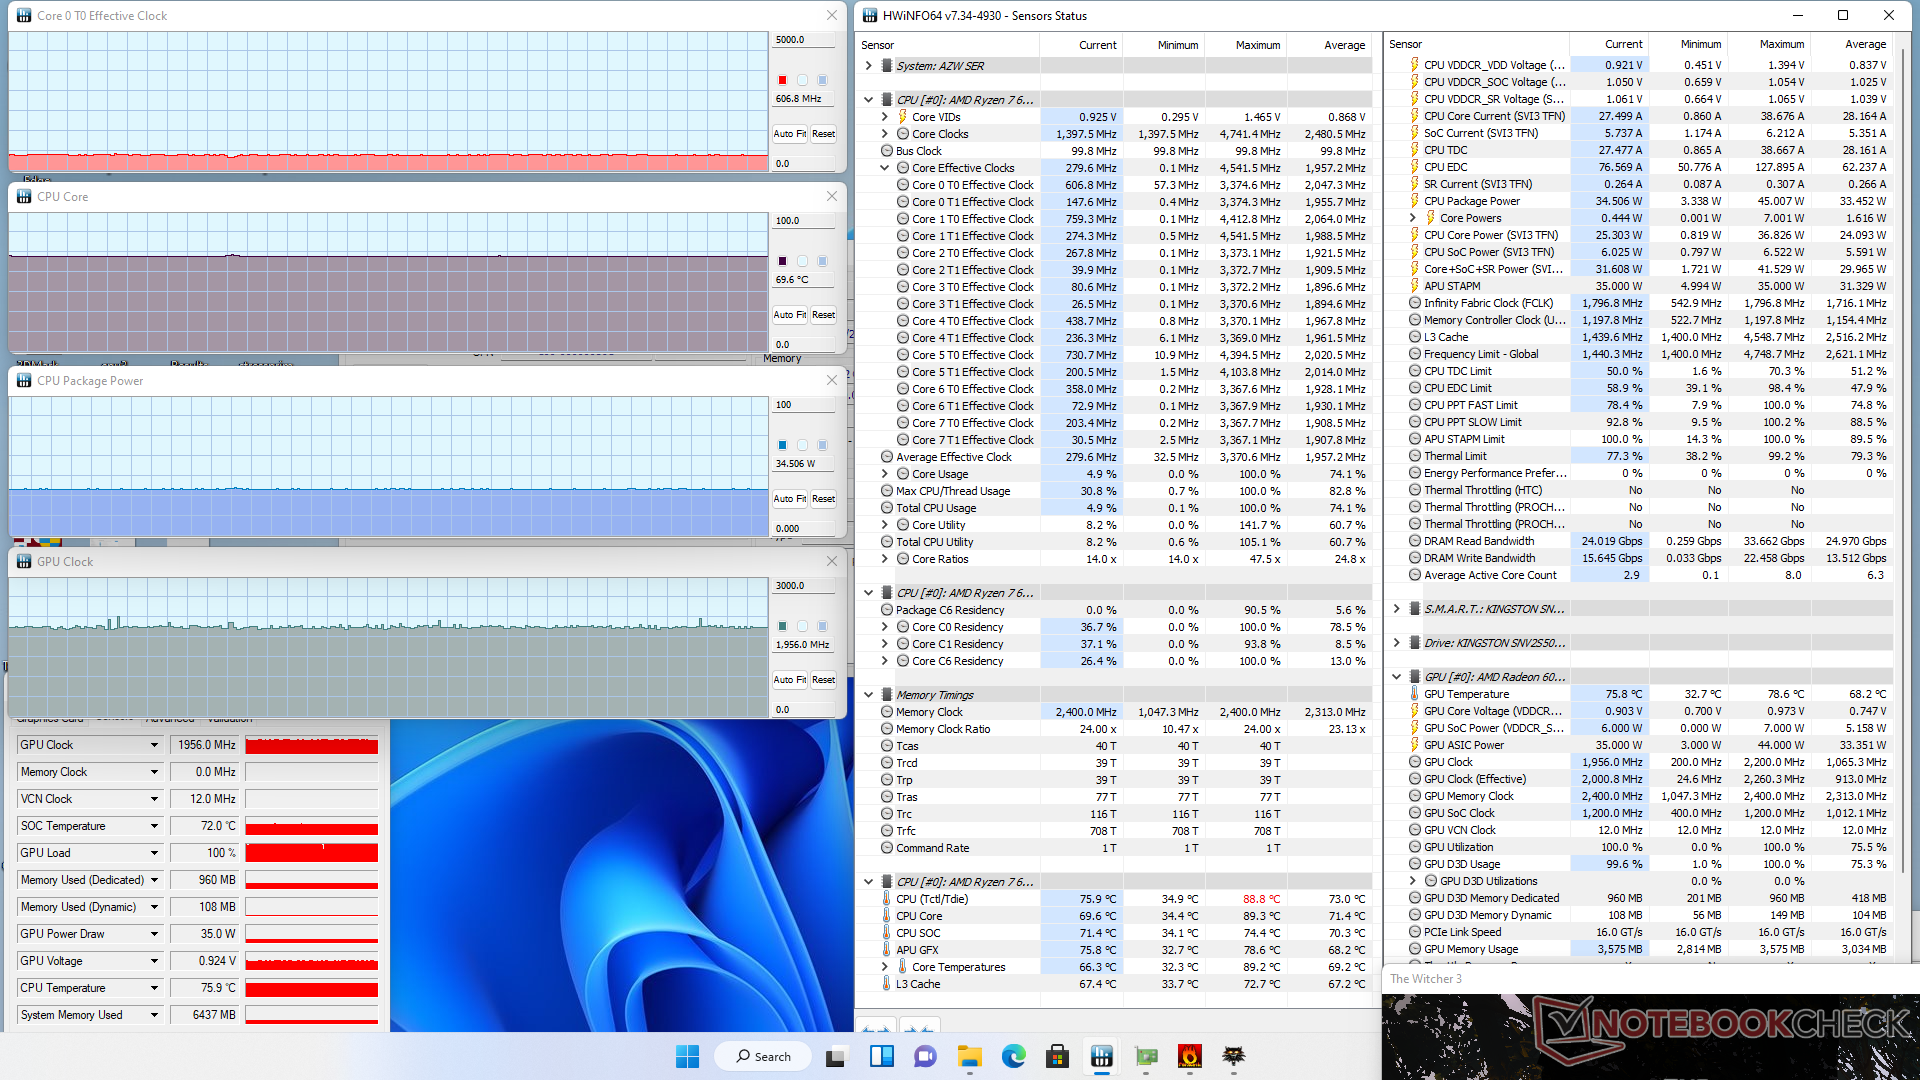Click Auto Fit in CPU Package Power graph
The width and height of the screenshot is (1920, 1080).
tap(789, 498)
